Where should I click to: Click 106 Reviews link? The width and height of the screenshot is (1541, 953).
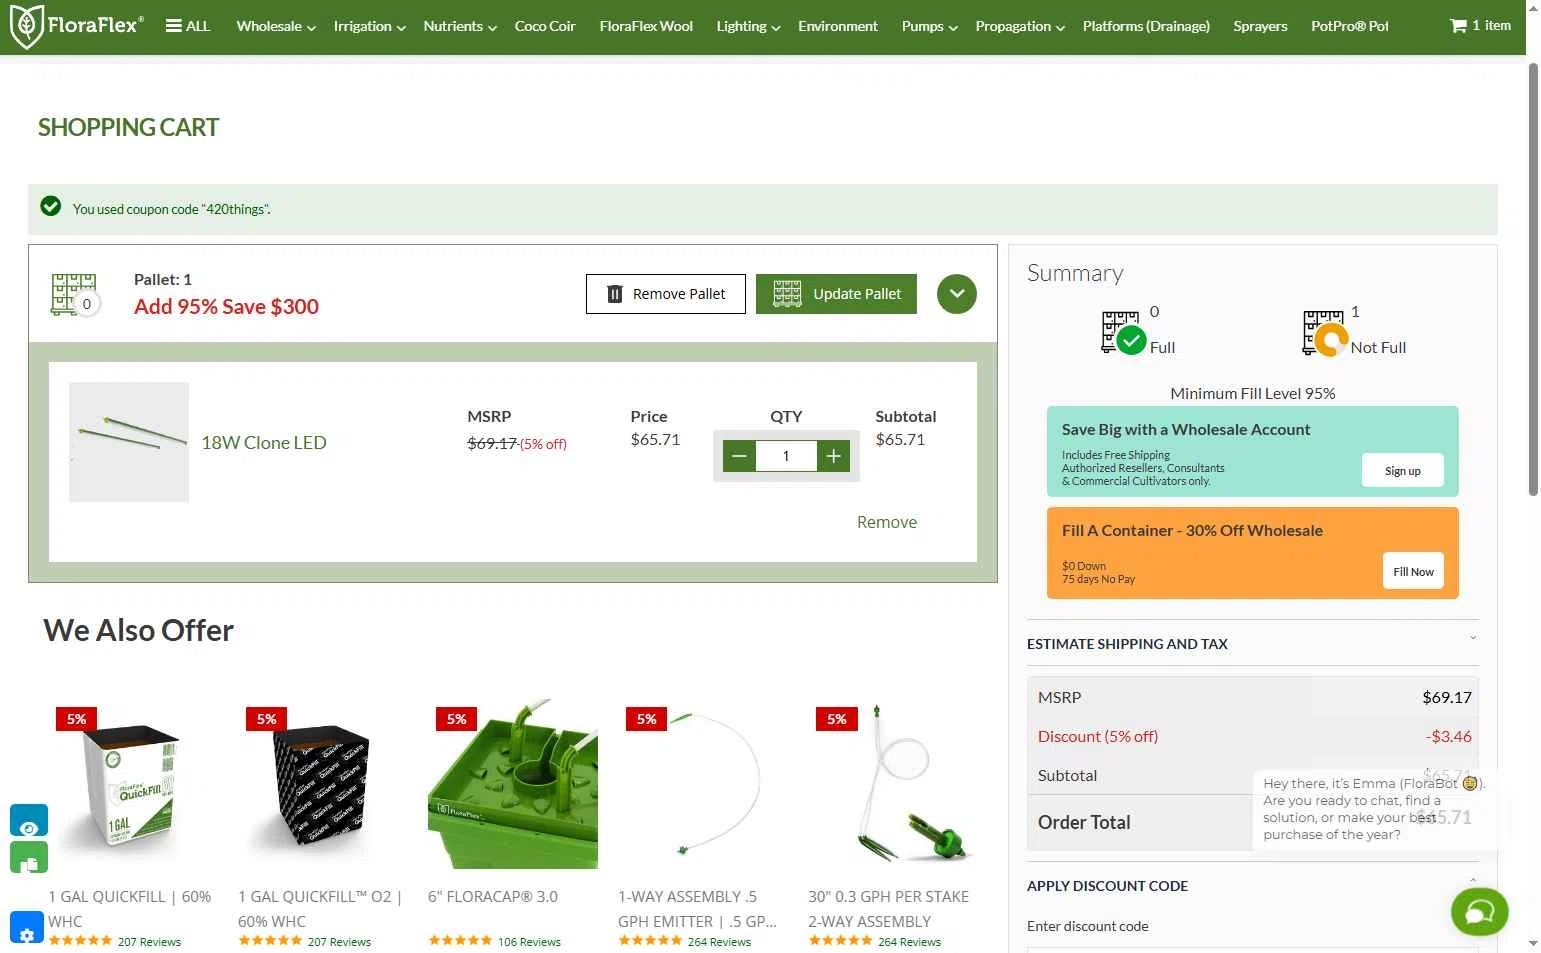click(x=529, y=941)
